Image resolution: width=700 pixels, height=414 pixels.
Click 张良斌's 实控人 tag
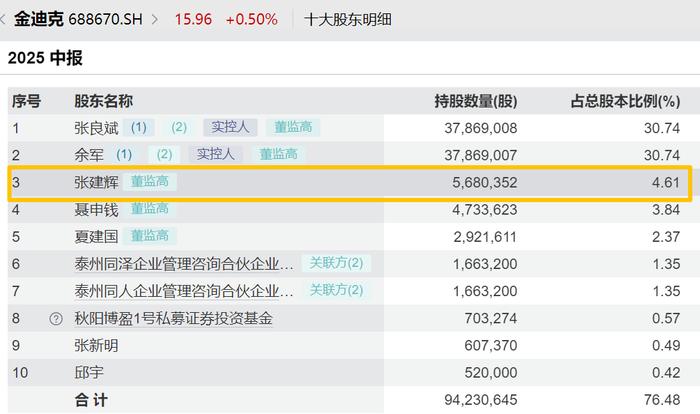pos(230,127)
